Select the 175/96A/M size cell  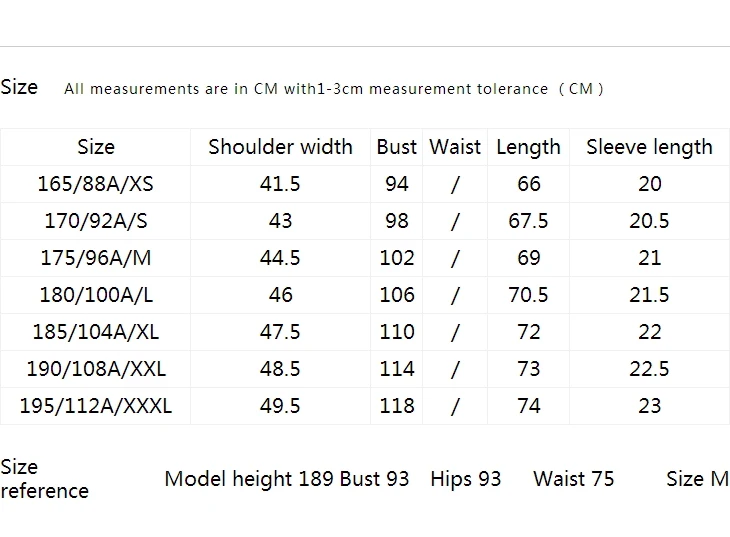[x=95, y=258]
